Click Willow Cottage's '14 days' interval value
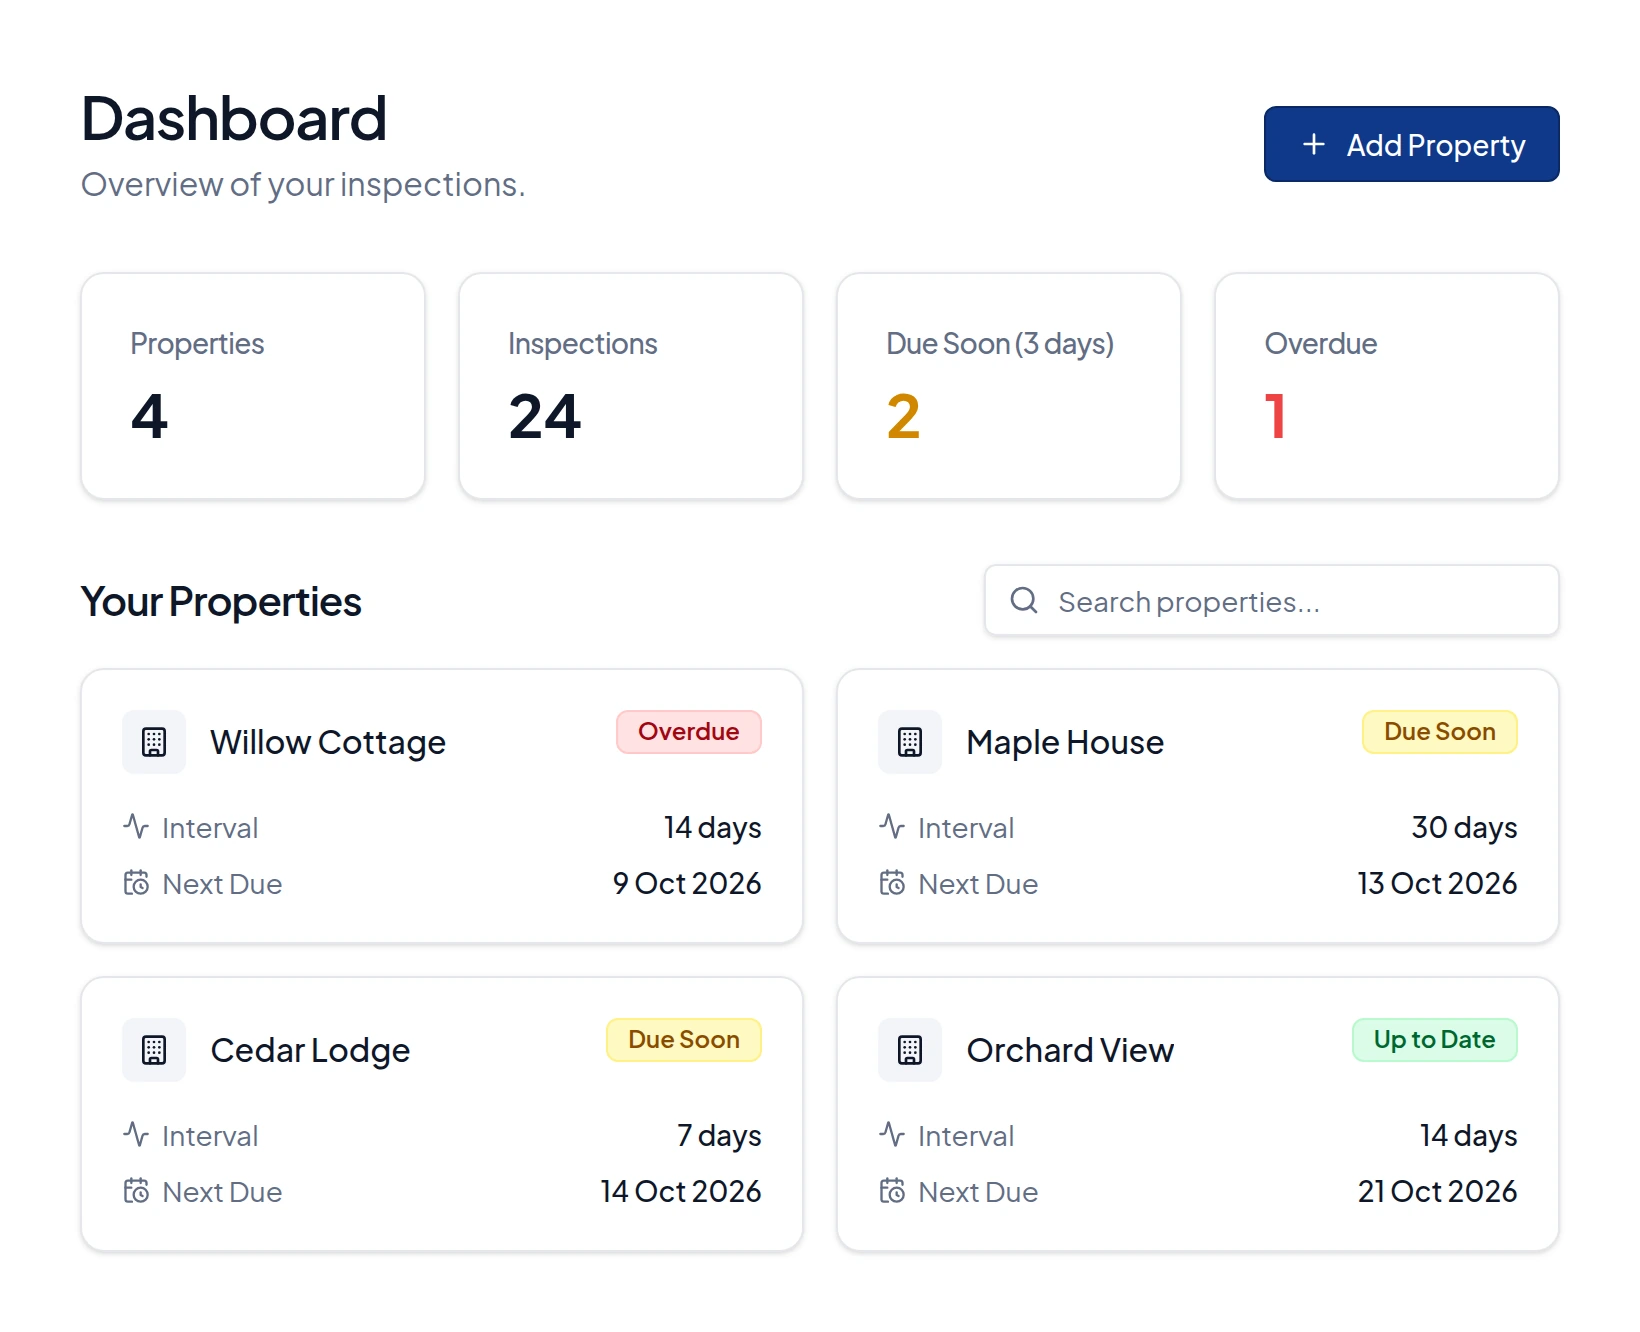Image resolution: width=1640 pixels, height=1332 pixels. 713,828
